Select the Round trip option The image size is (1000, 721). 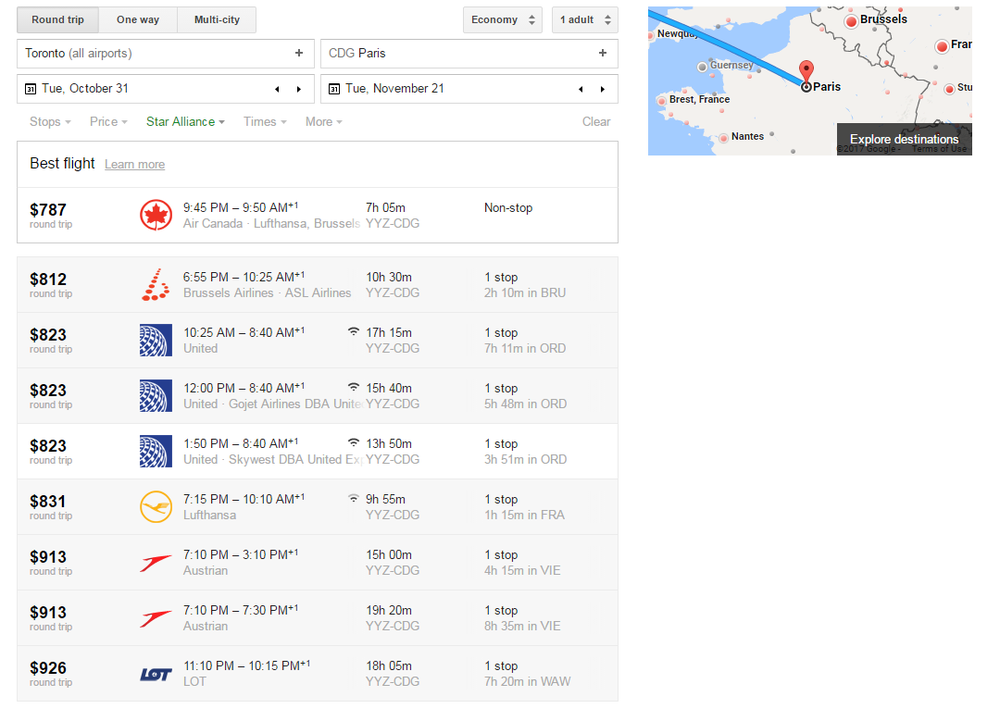(57, 18)
